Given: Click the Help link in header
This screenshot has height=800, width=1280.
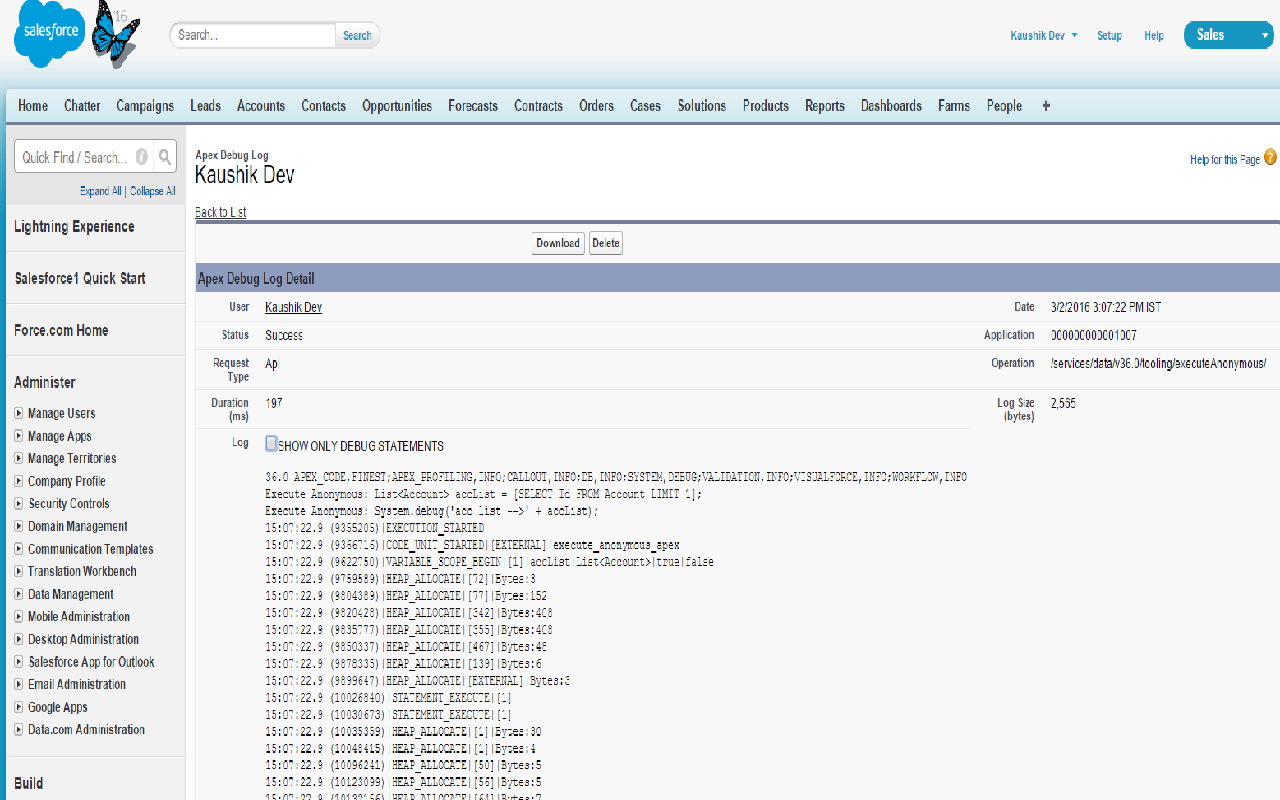Looking at the screenshot, I should (1154, 35).
